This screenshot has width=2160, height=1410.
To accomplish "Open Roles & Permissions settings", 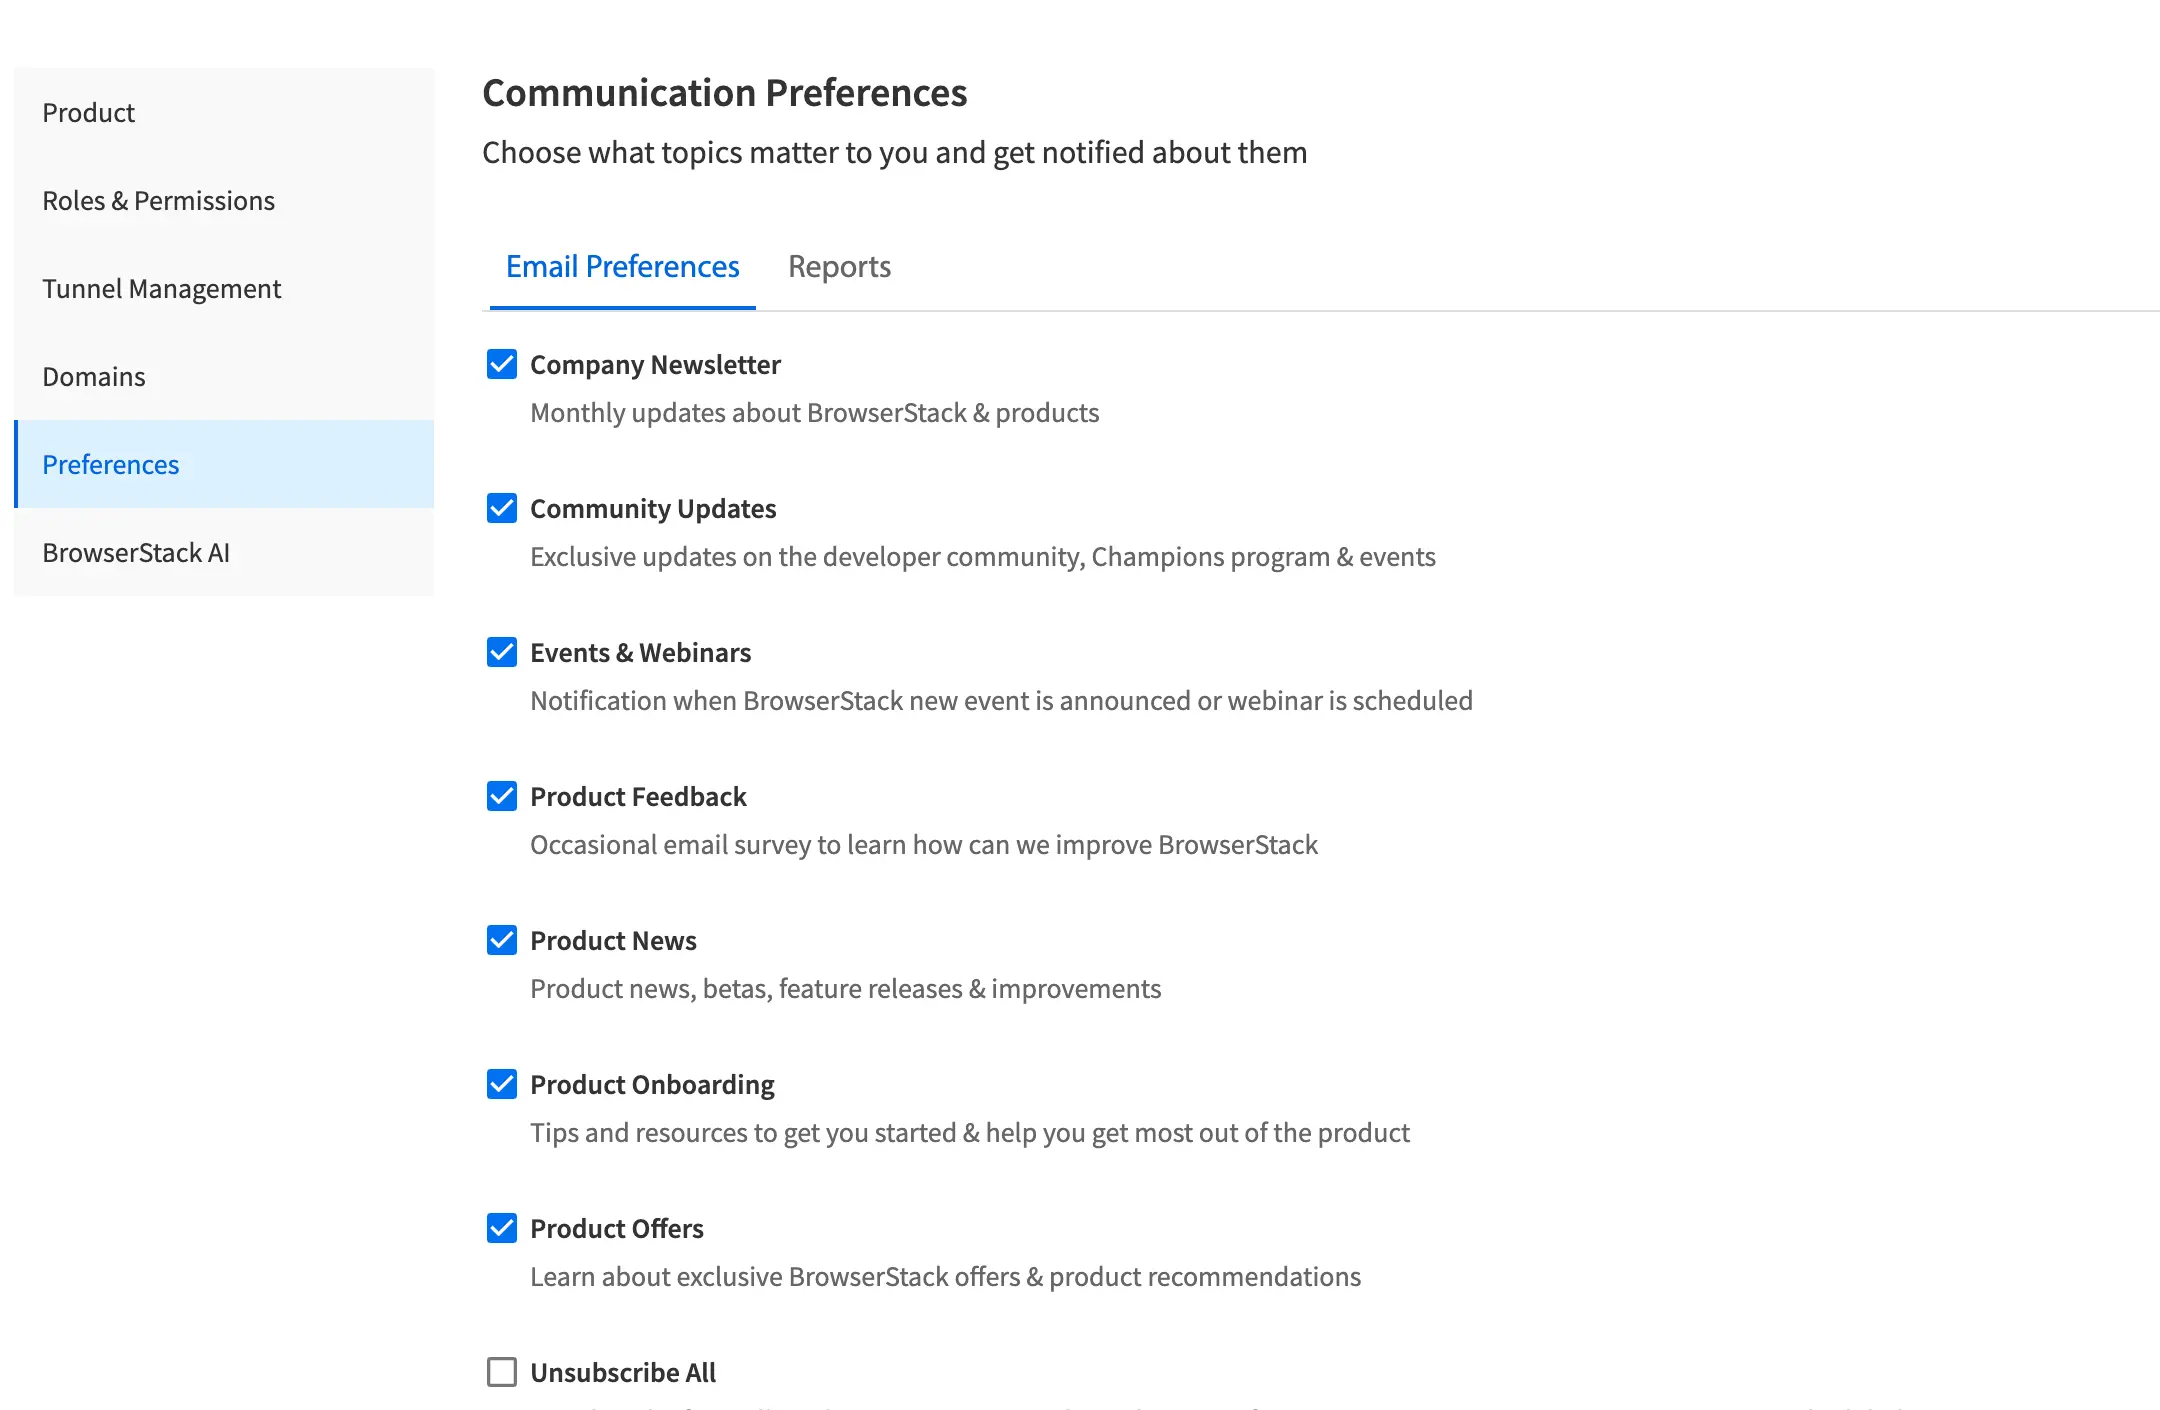I will pyautogui.click(x=159, y=198).
